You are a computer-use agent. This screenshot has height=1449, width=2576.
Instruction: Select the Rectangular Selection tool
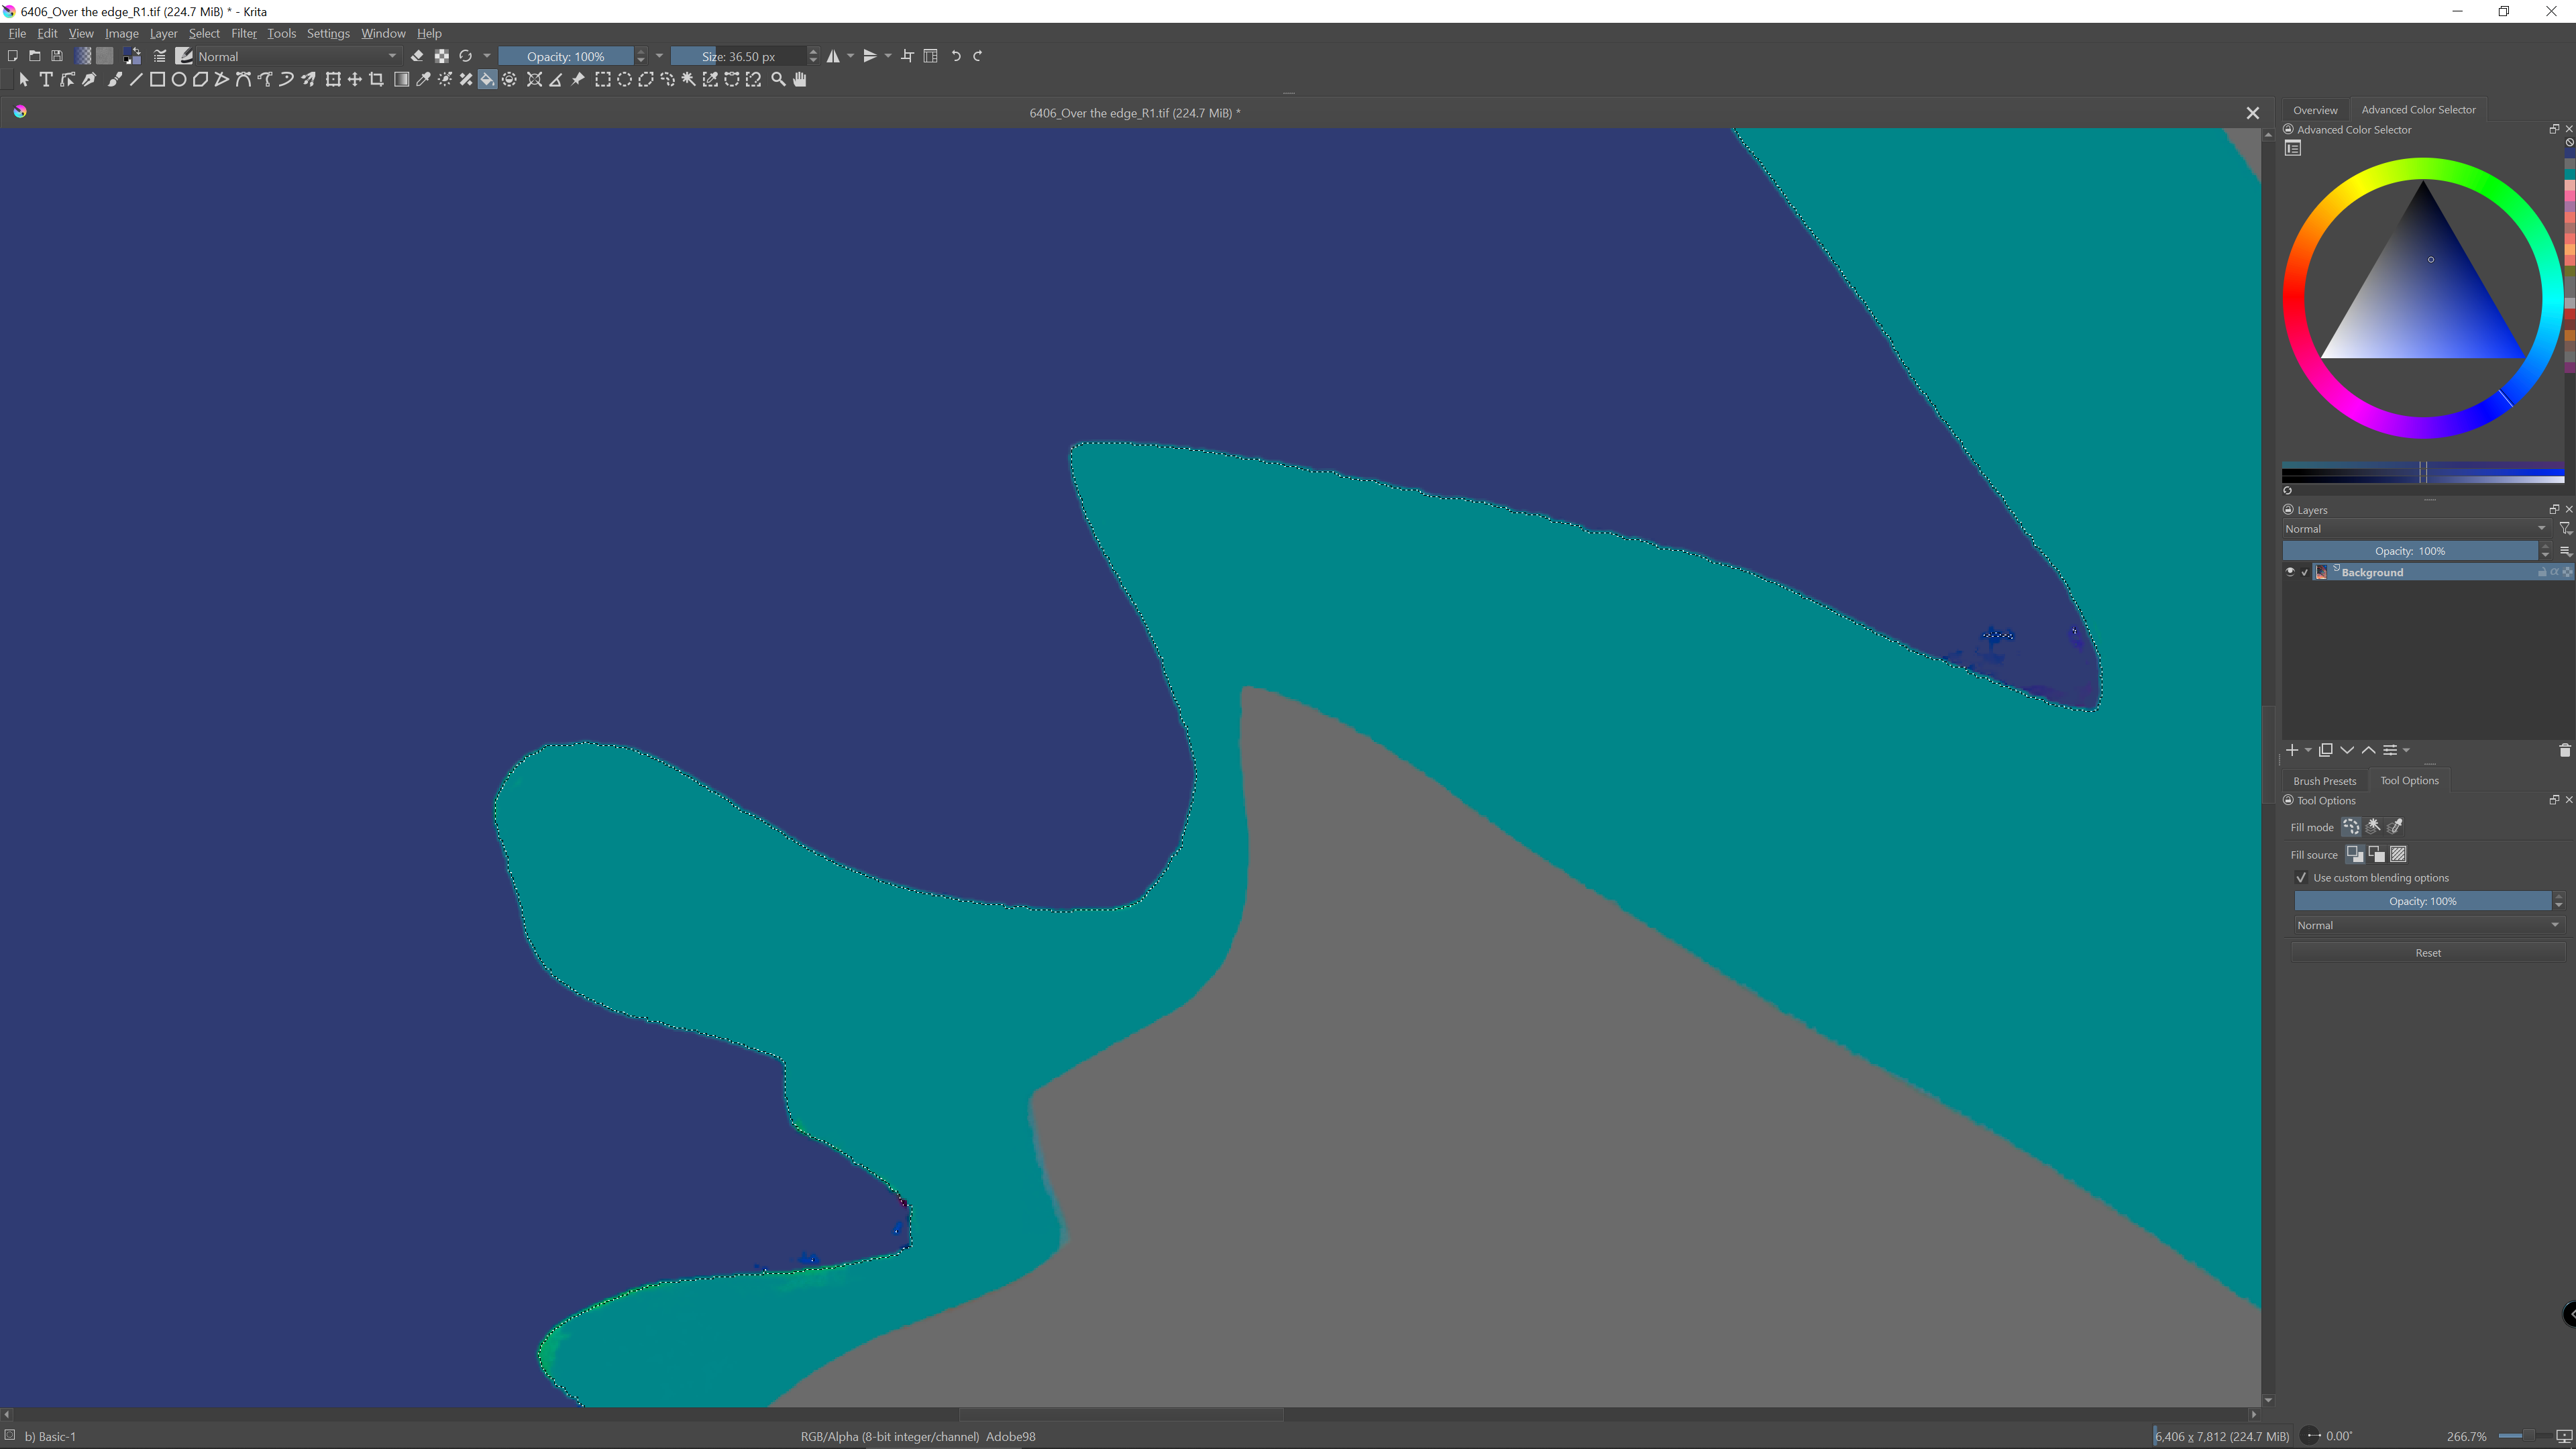602,80
